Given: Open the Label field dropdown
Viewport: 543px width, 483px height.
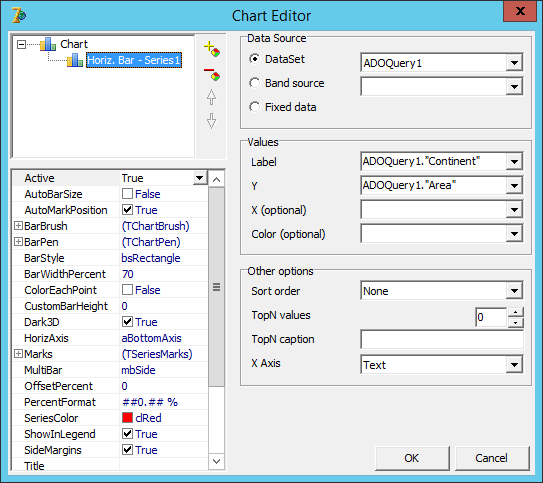Looking at the screenshot, I should [x=514, y=161].
